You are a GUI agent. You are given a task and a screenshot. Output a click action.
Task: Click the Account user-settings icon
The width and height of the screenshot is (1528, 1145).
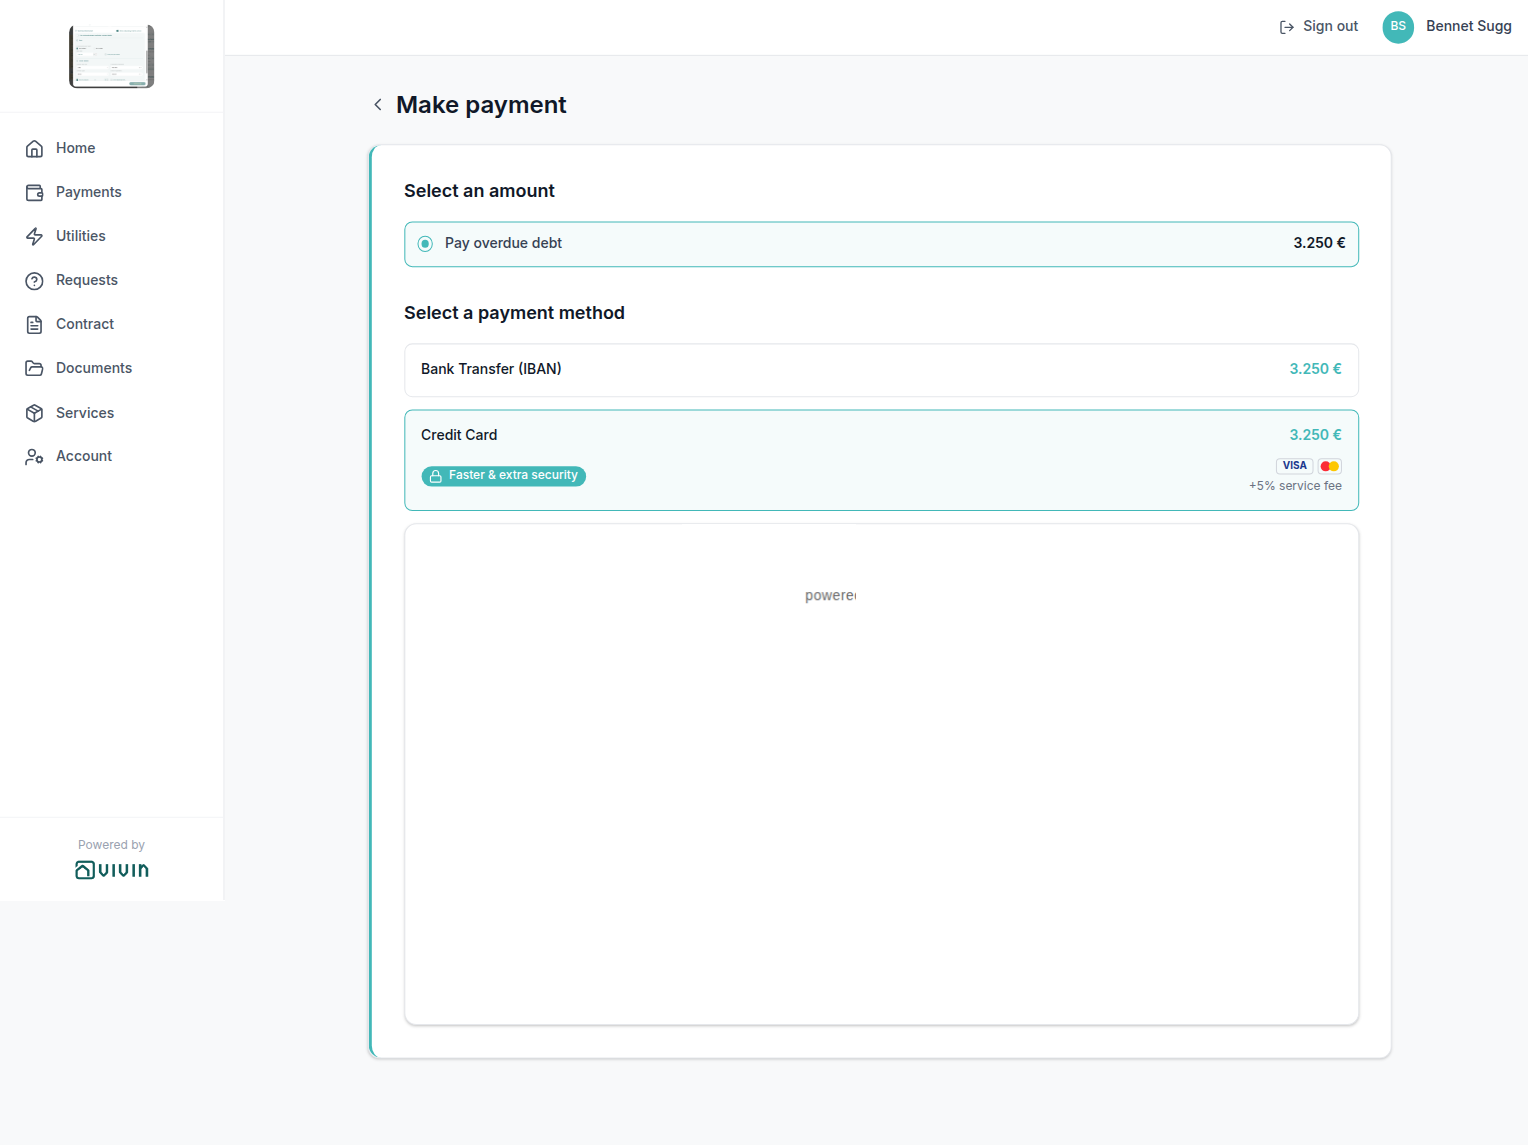pyautogui.click(x=34, y=457)
